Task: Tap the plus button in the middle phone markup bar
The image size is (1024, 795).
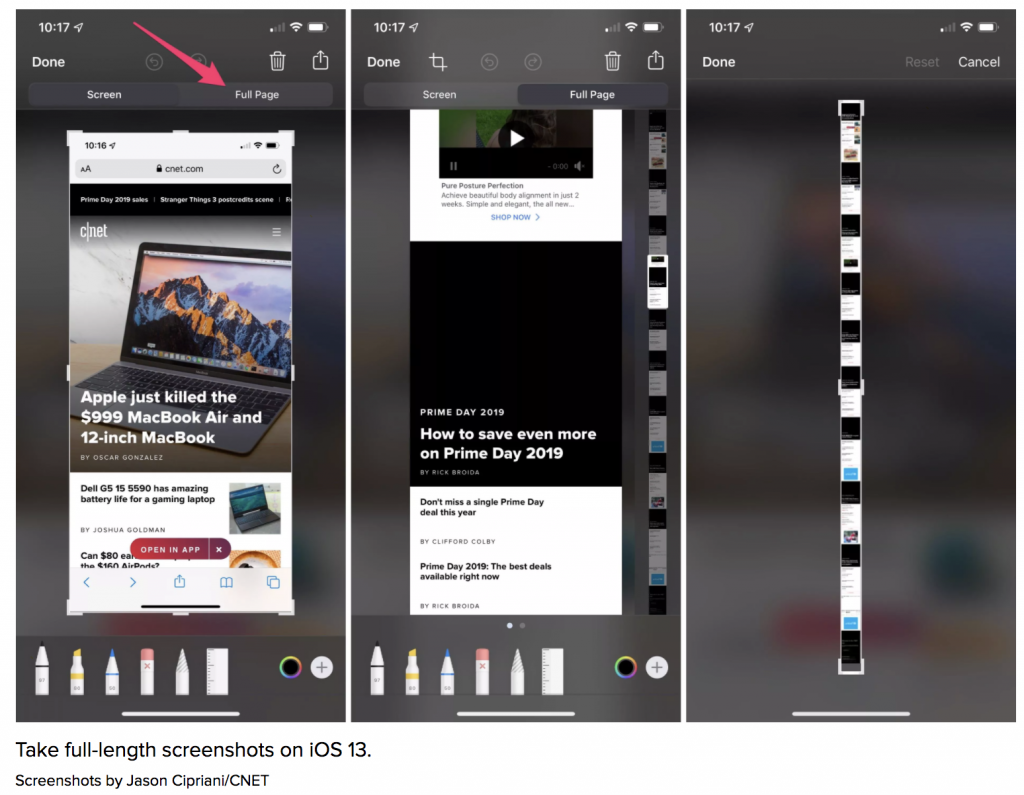Action: click(x=657, y=667)
